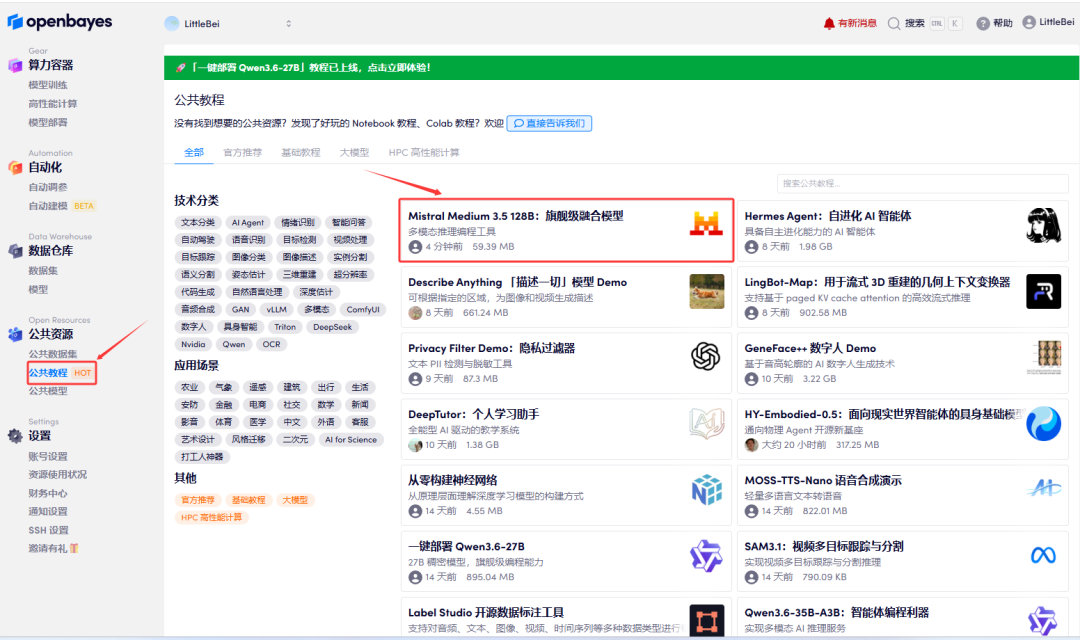Filter by the vLLM tag
The image size is (1080, 640).
(276, 309)
